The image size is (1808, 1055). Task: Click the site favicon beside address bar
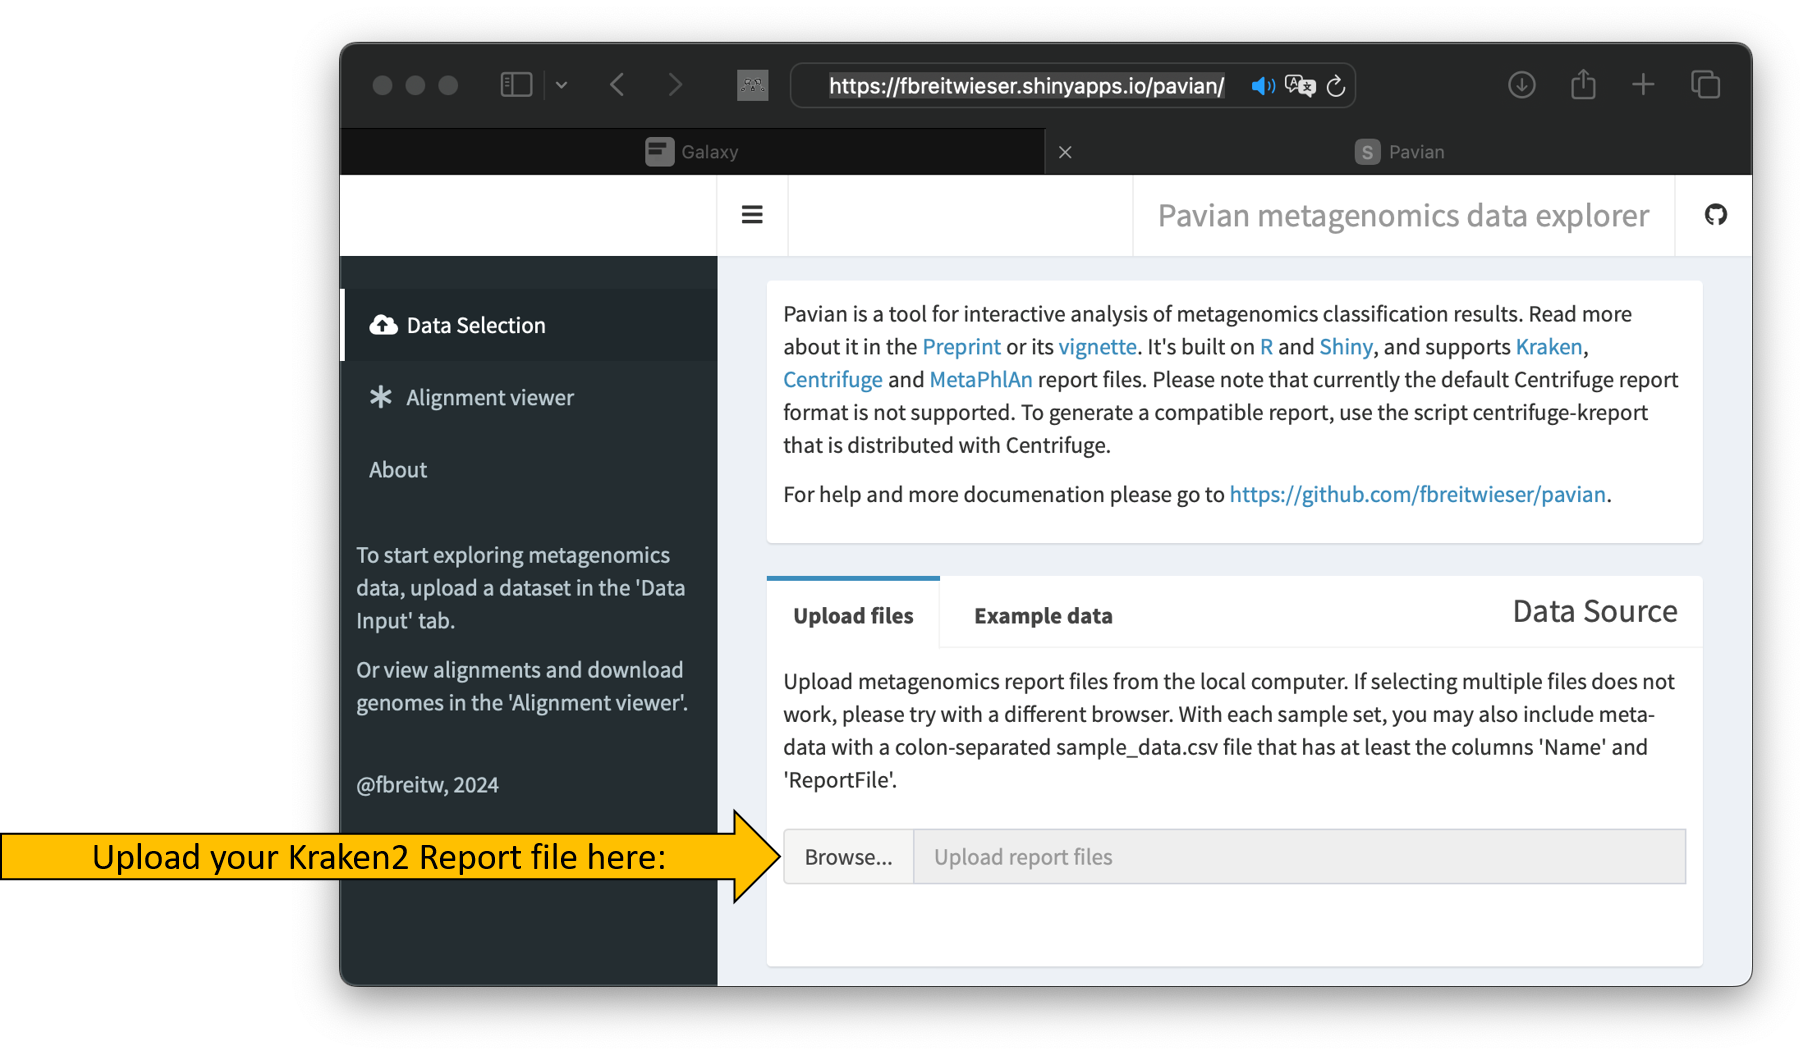click(752, 86)
